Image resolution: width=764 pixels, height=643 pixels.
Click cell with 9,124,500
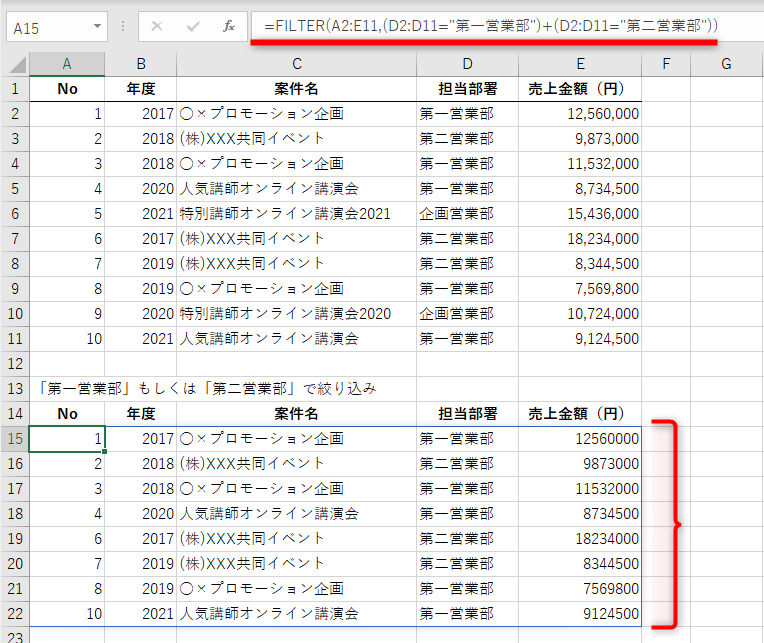(x=580, y=339)
